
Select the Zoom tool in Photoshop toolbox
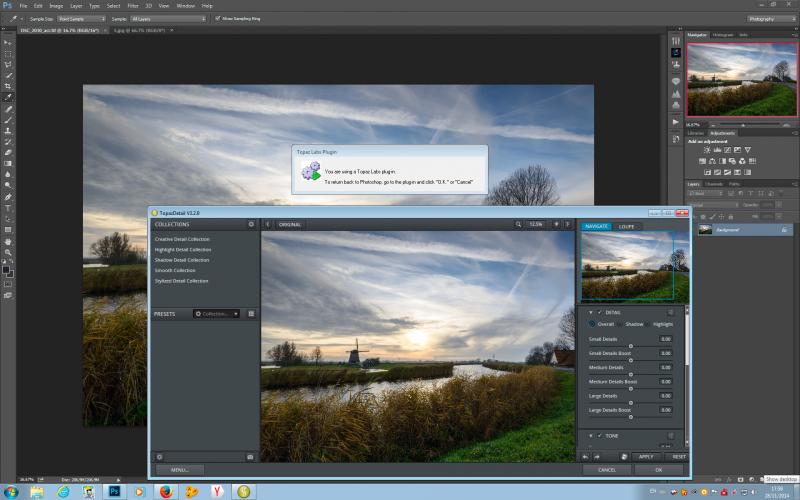click(x=8, y=252)
